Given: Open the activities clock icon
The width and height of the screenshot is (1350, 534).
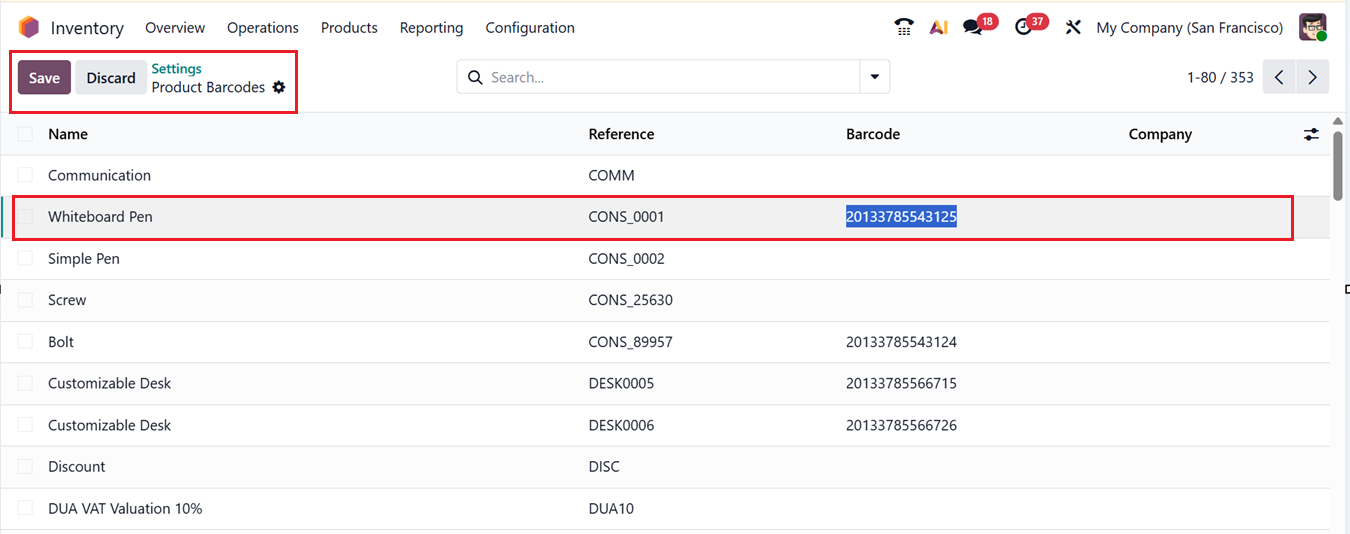Looking at the screenshot, I should click(x=1022, y=27).
